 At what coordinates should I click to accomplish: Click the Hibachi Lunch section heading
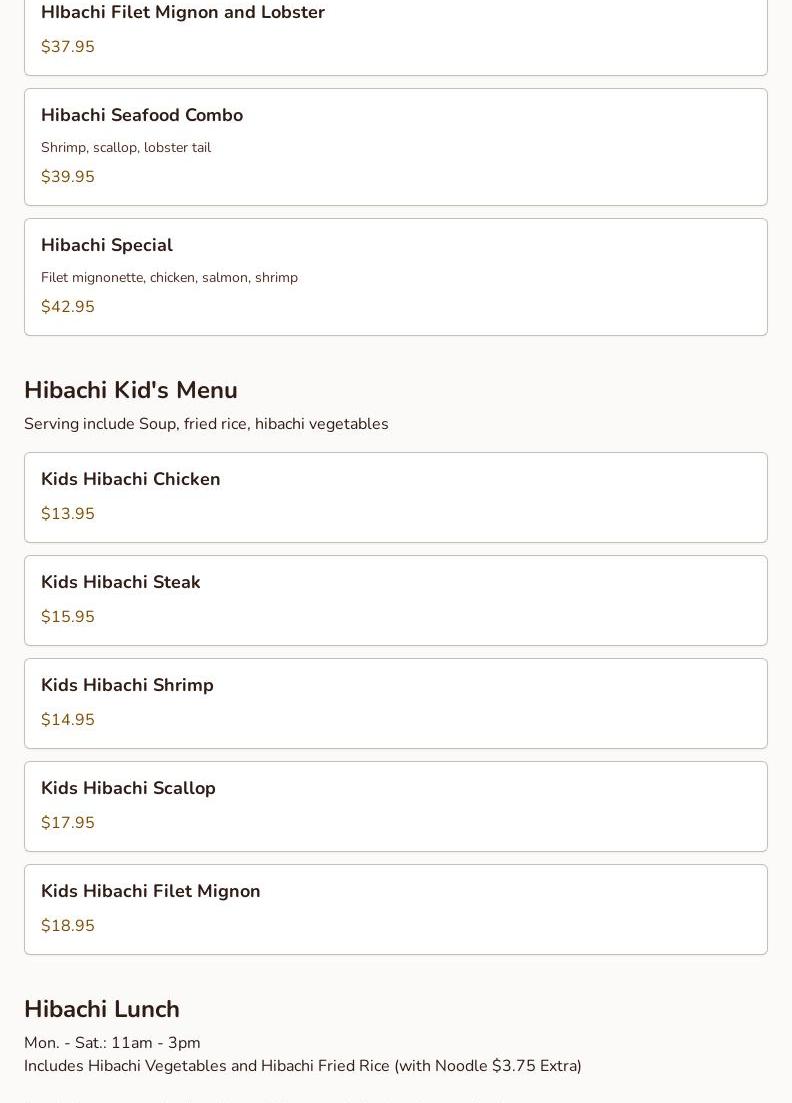tap(102, 1009)
